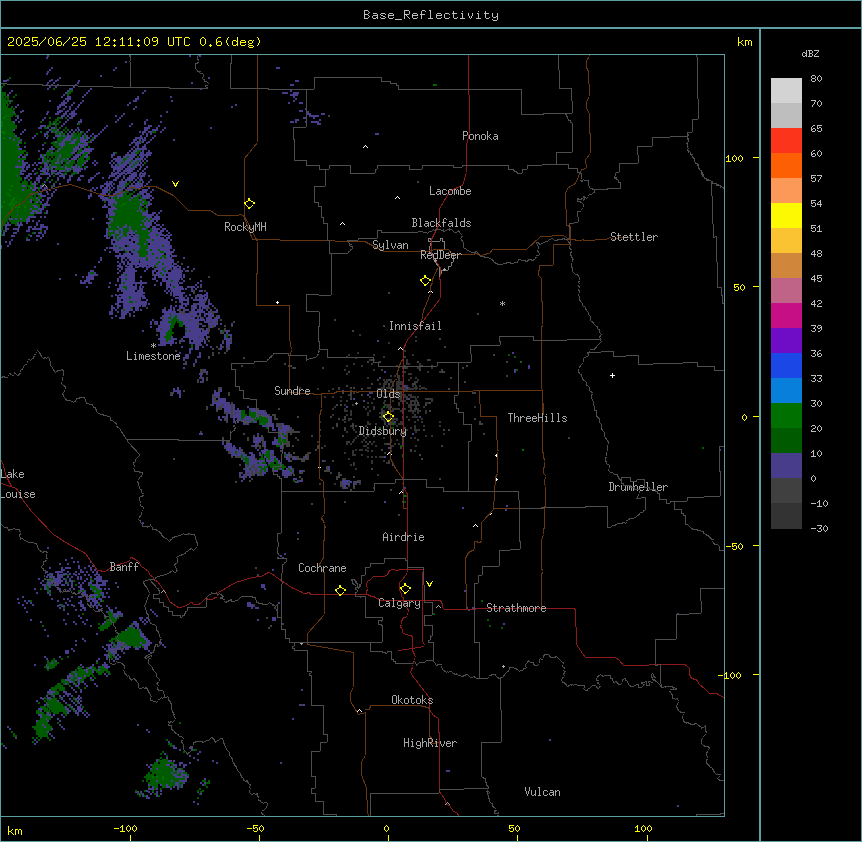Click the Cochrane label
The height and width of the screenshot is (842, 862).
point(322,568)
